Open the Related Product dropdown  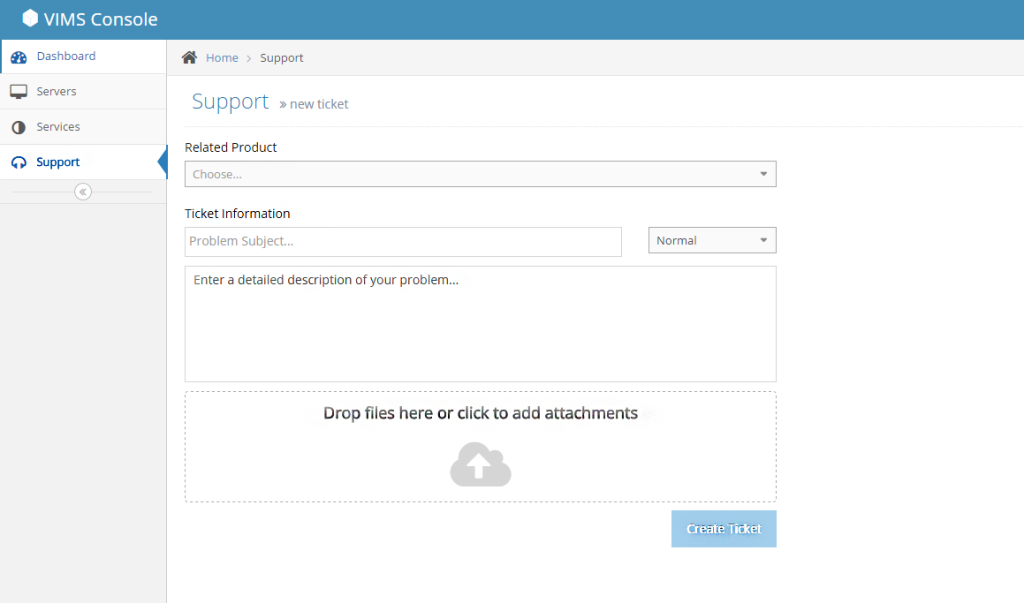[480, 174]
